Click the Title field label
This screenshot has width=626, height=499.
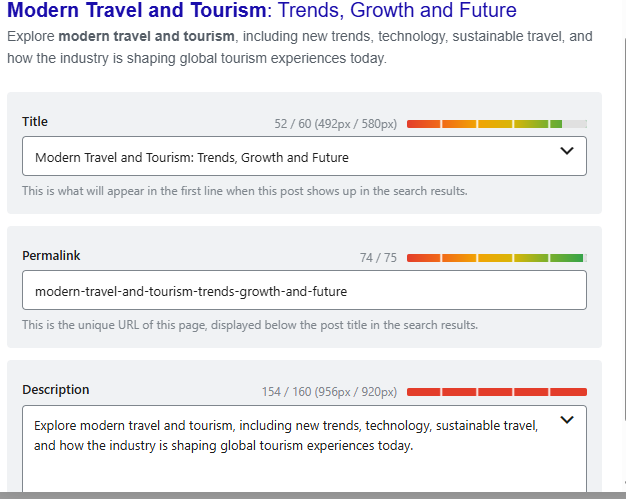point(35,121)
